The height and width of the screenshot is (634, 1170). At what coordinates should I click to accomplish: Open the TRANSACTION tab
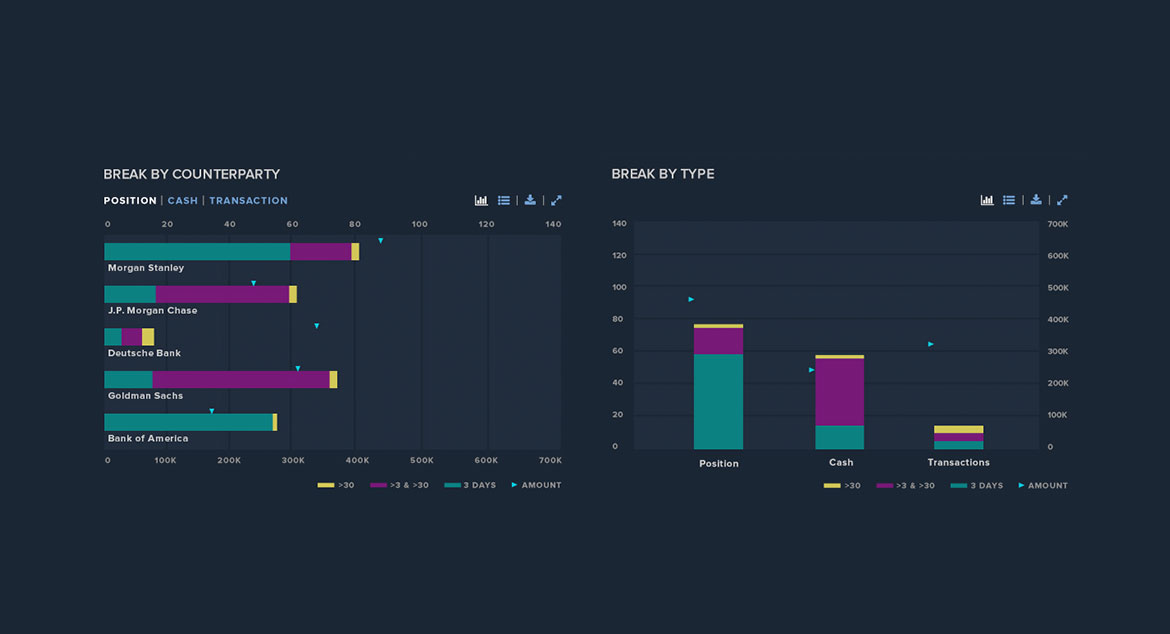point(248,201)
